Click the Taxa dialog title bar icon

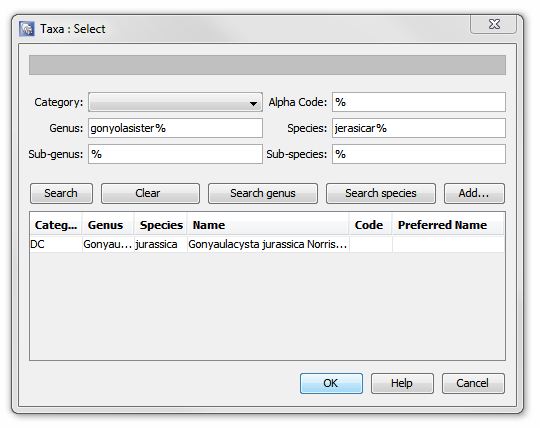27,29
